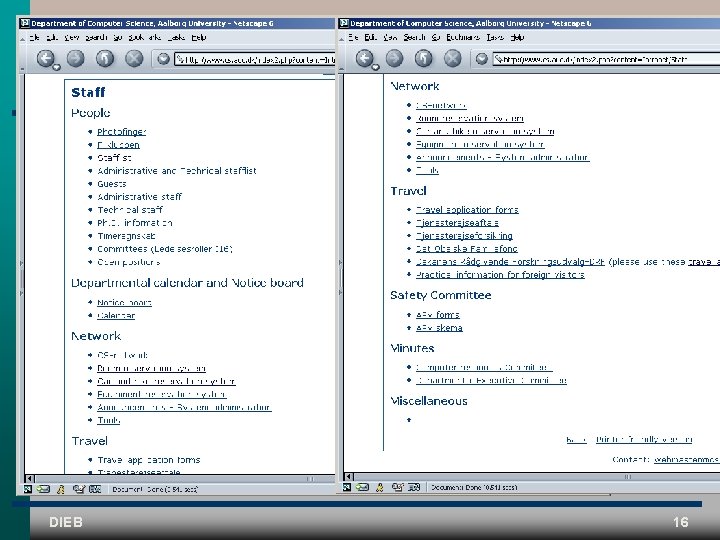Open Composer icon in the left status bar

[79, 489]
